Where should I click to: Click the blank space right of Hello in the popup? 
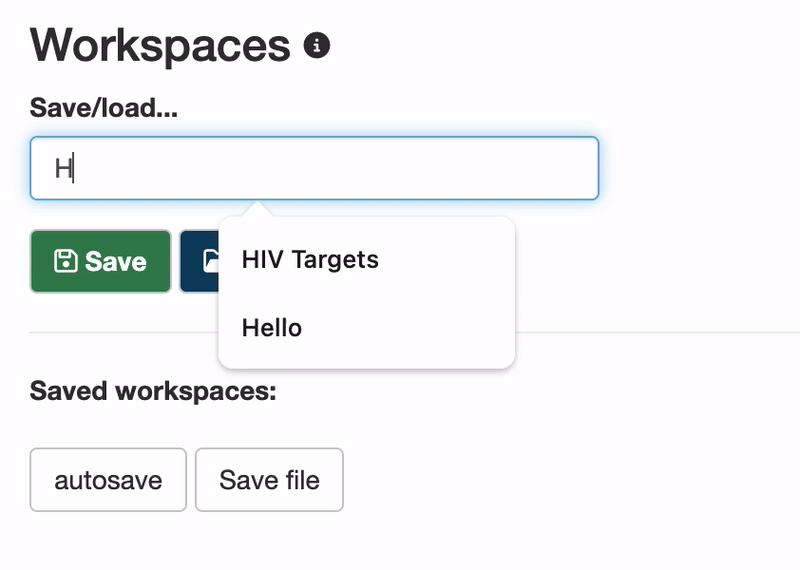point(420,328)
